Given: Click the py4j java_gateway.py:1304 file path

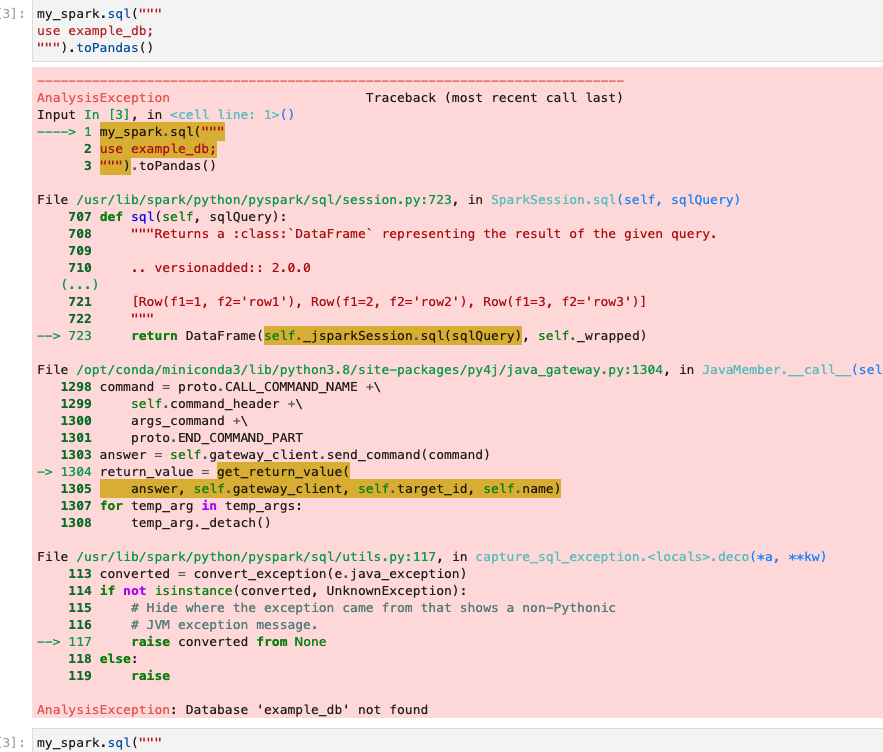Looking at the screenshot, I should coord(369,370).
